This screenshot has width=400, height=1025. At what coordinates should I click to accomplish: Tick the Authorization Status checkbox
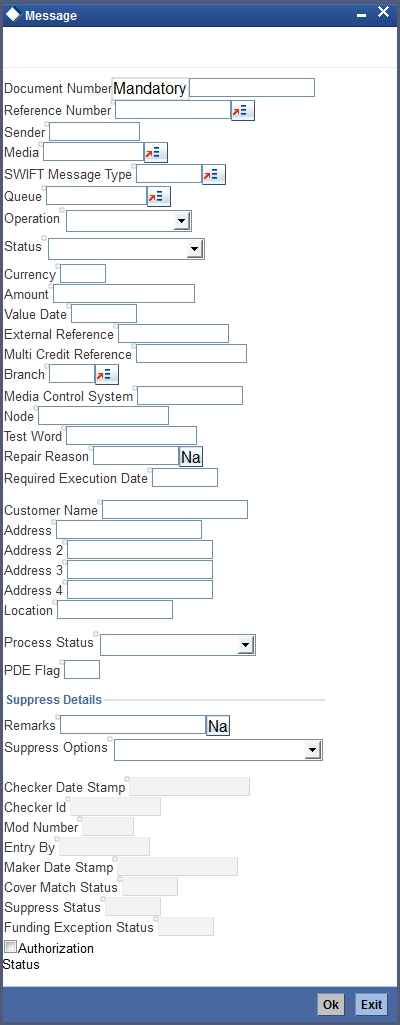click(10, 947)
